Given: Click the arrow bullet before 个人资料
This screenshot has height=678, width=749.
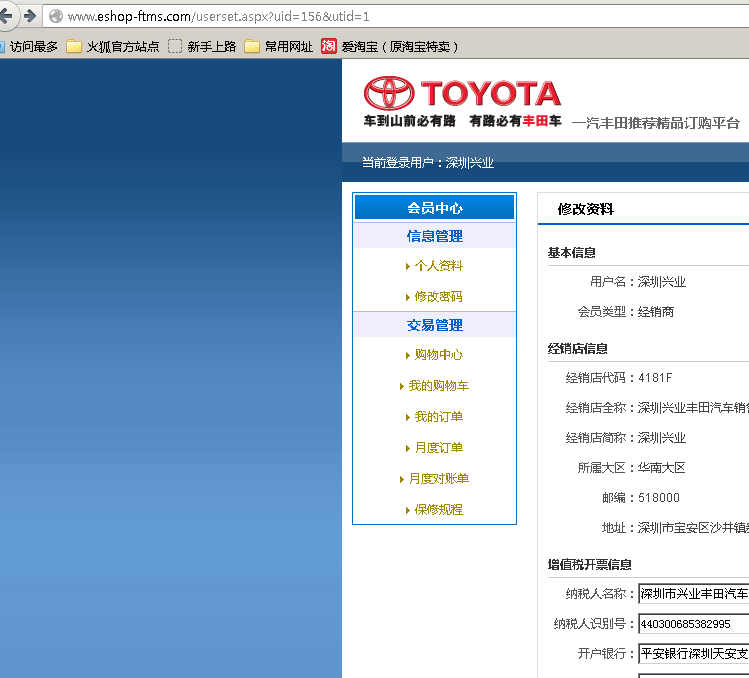Looking at the screenshot, I should coord(407,267).
